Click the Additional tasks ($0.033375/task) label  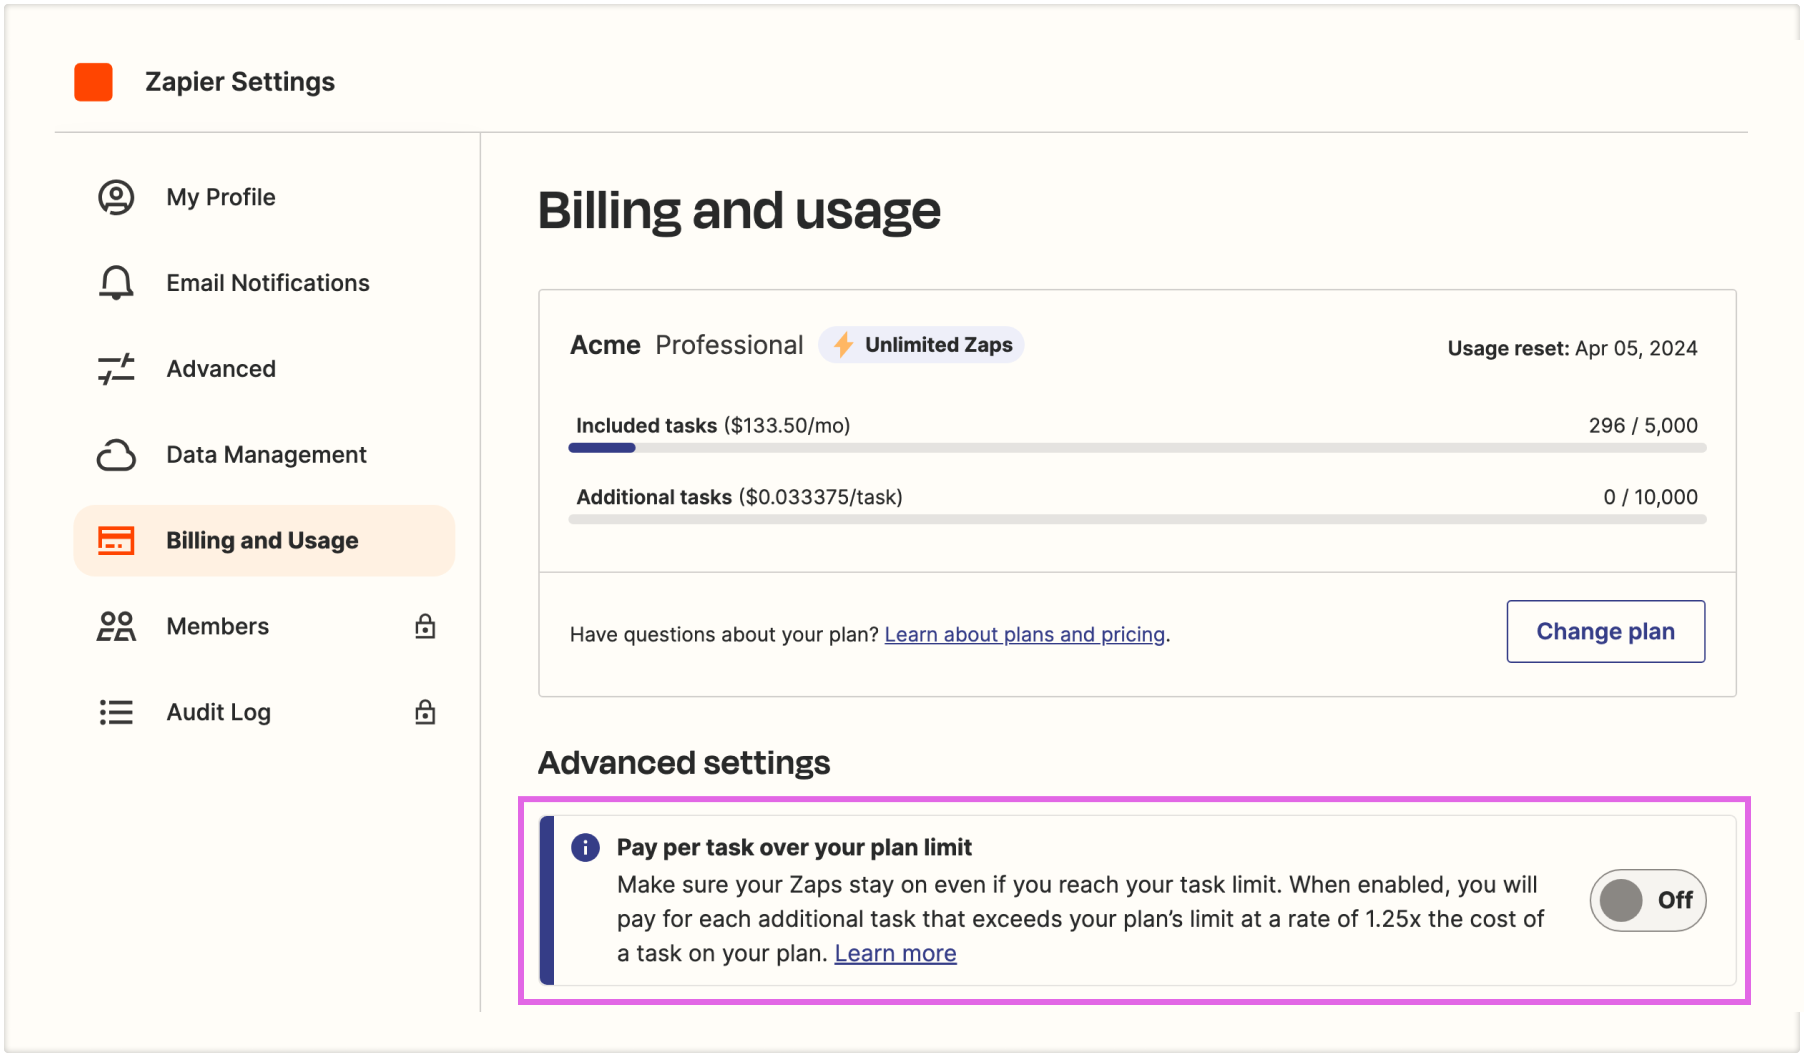coord(739,497)
